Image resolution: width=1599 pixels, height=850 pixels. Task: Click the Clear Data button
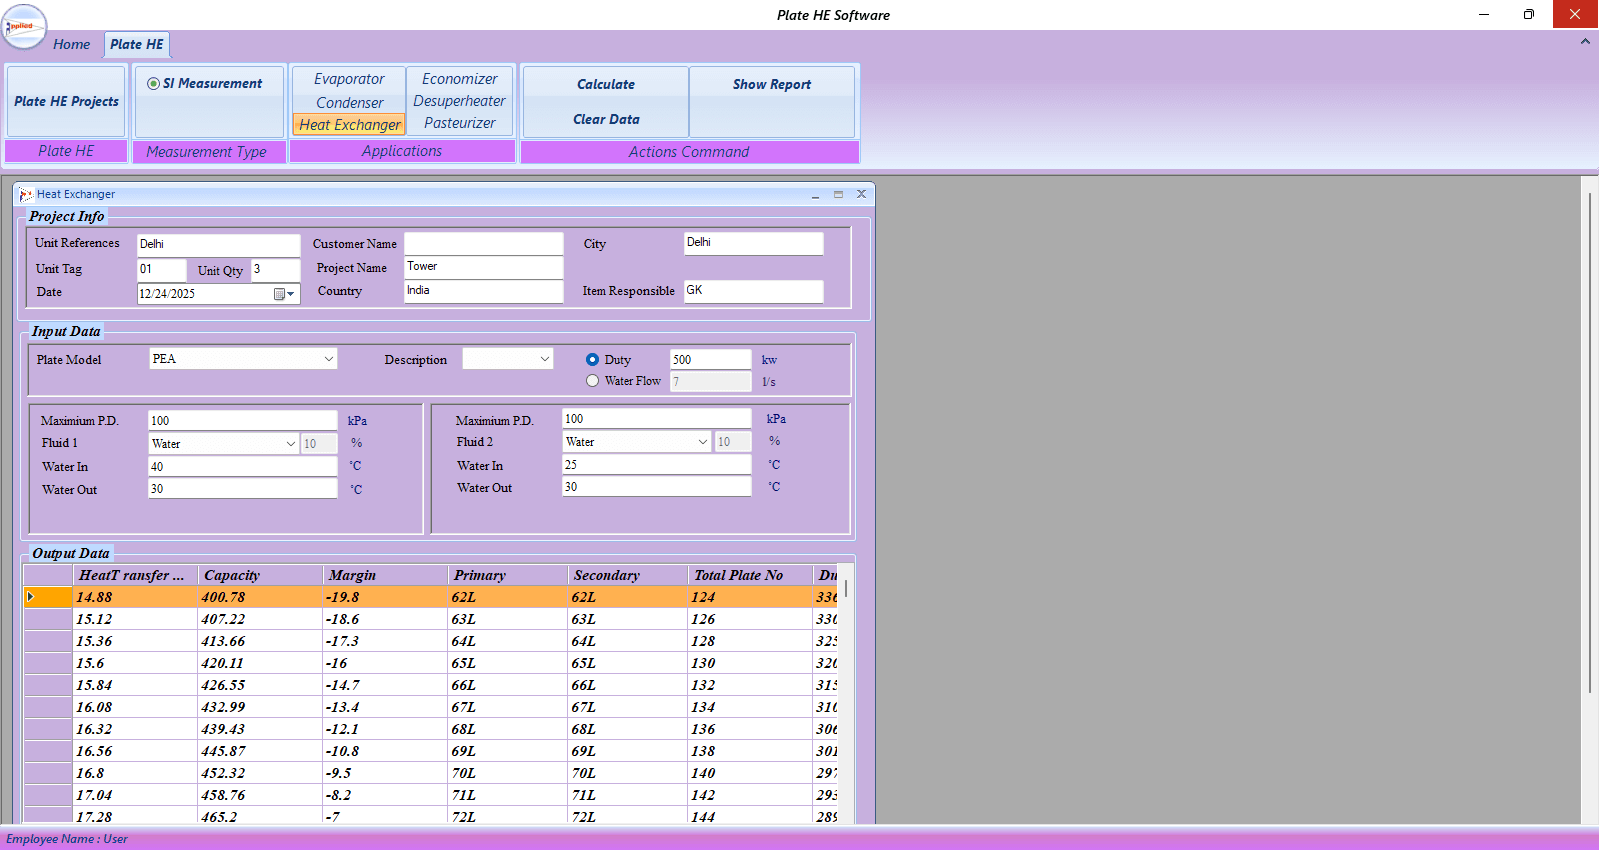point(606,119)
